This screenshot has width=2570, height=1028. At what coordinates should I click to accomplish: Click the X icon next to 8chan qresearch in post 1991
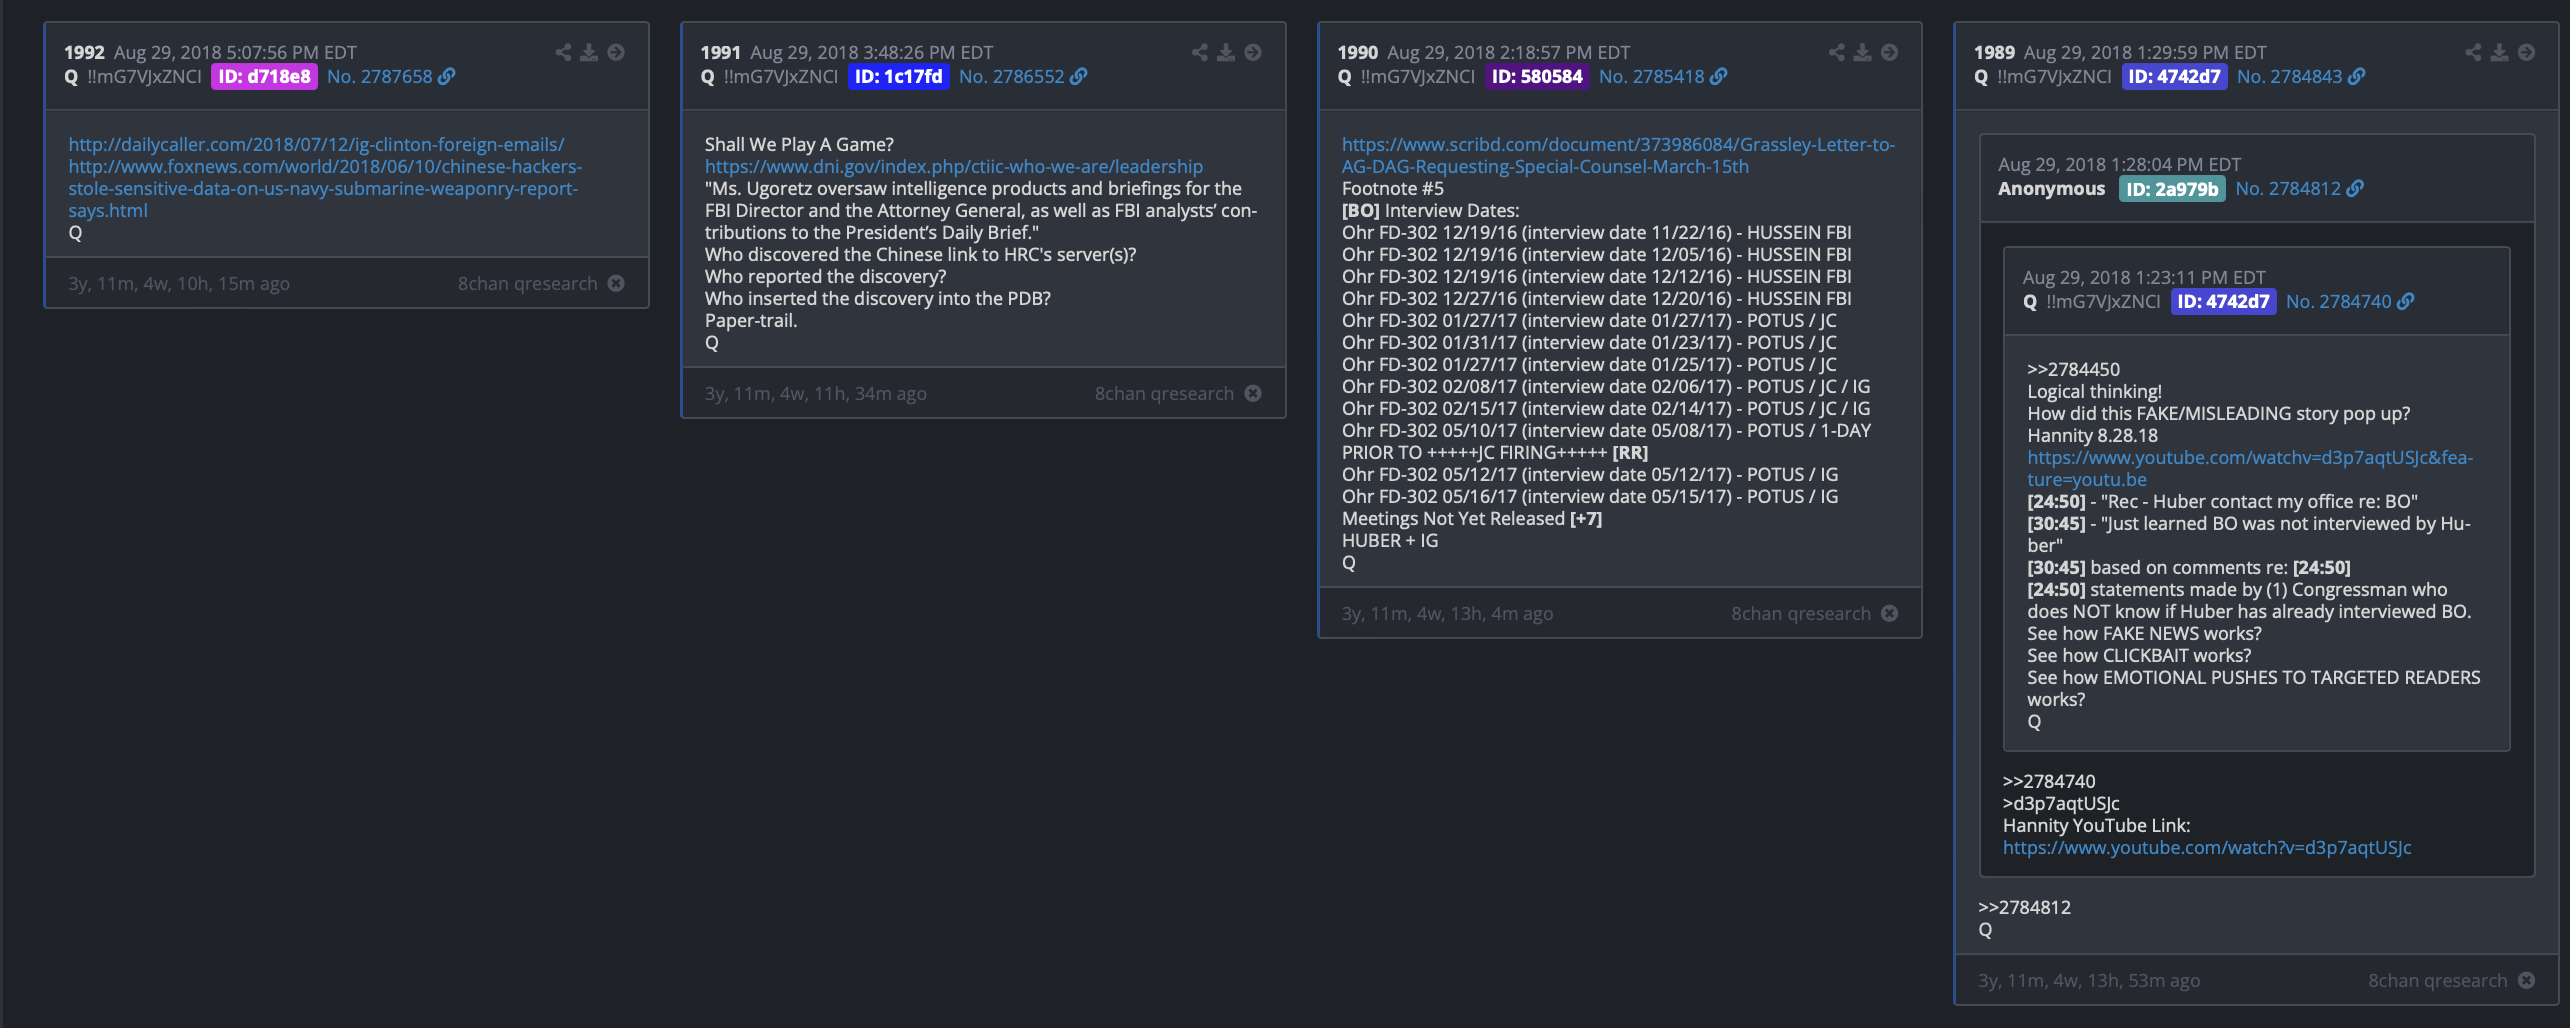(x=1253, y=393)
